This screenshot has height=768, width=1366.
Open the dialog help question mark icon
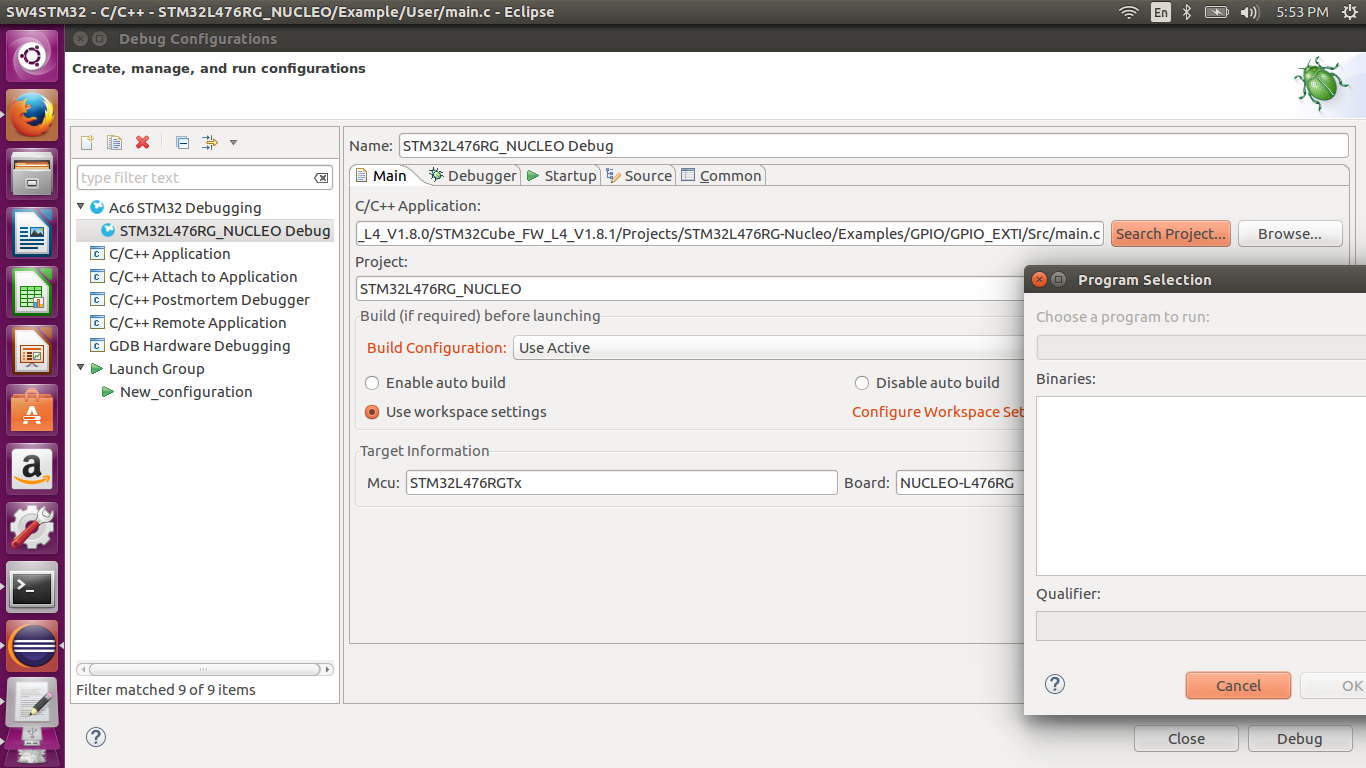click(x=95, y=737)
